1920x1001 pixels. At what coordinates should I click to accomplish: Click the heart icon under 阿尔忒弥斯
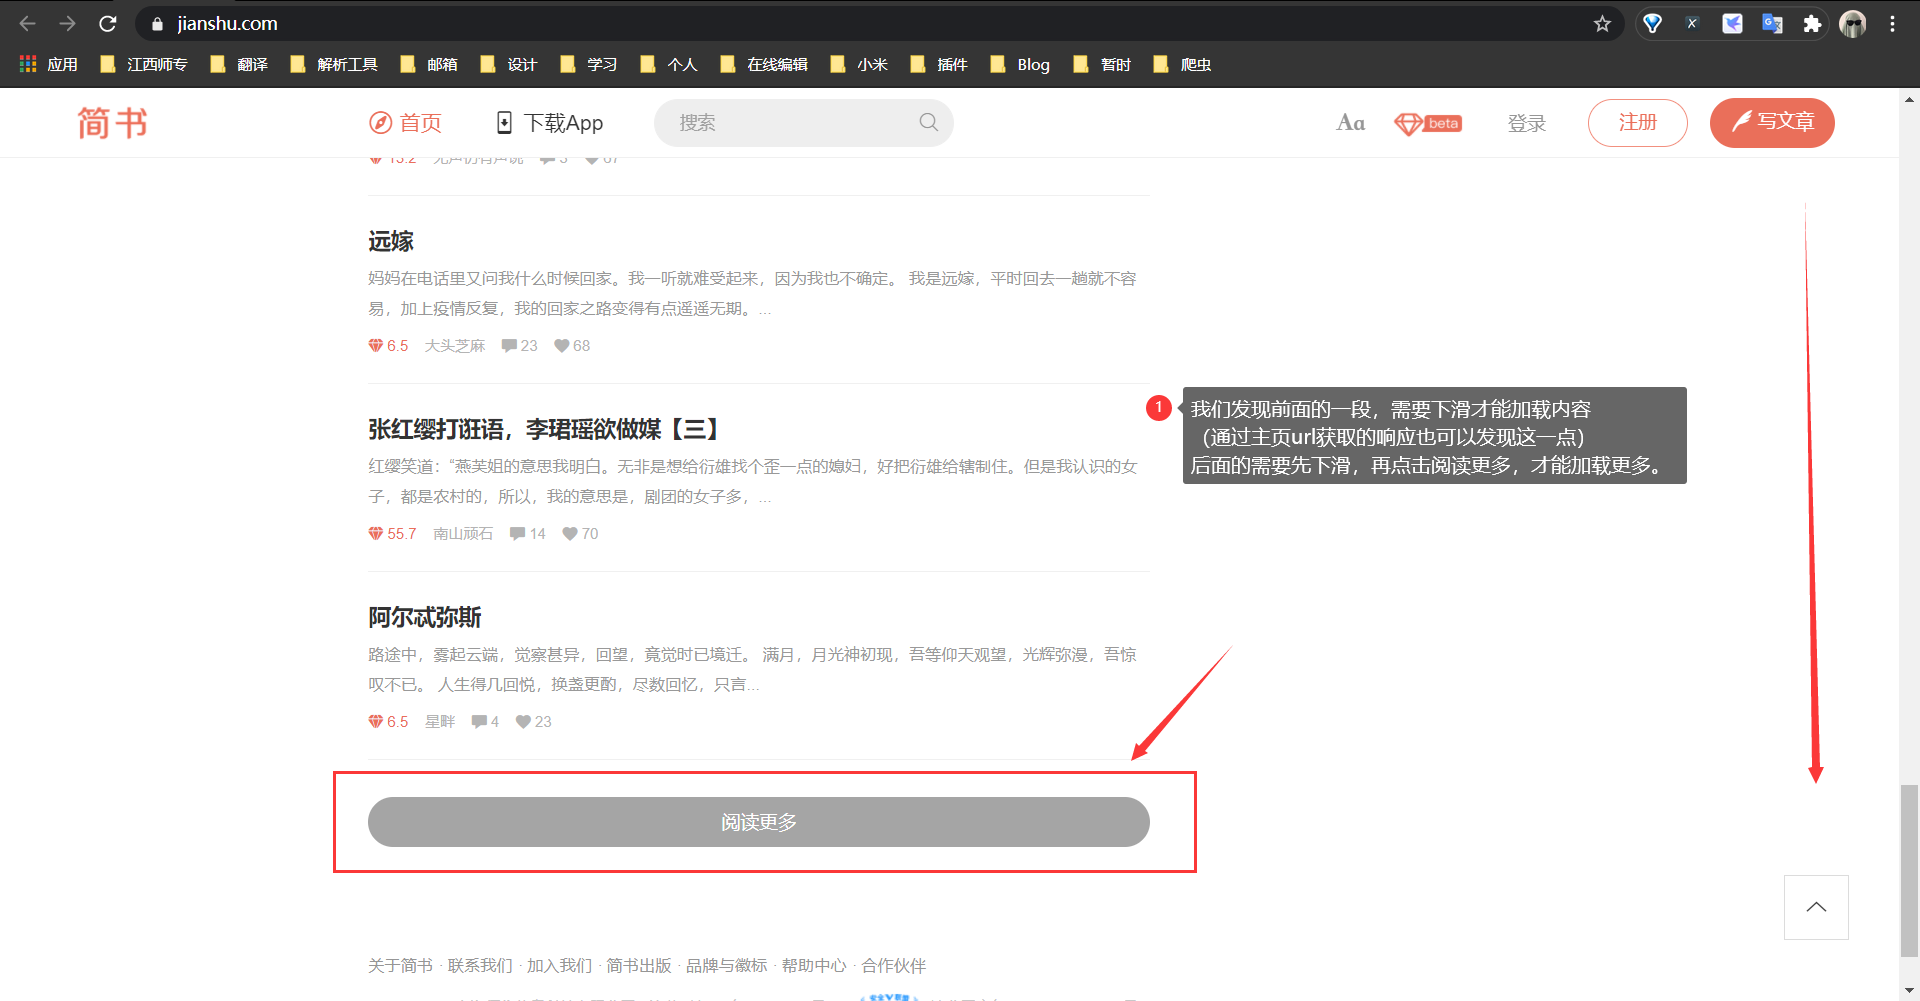pyautogui.click(x=522, y=721)
